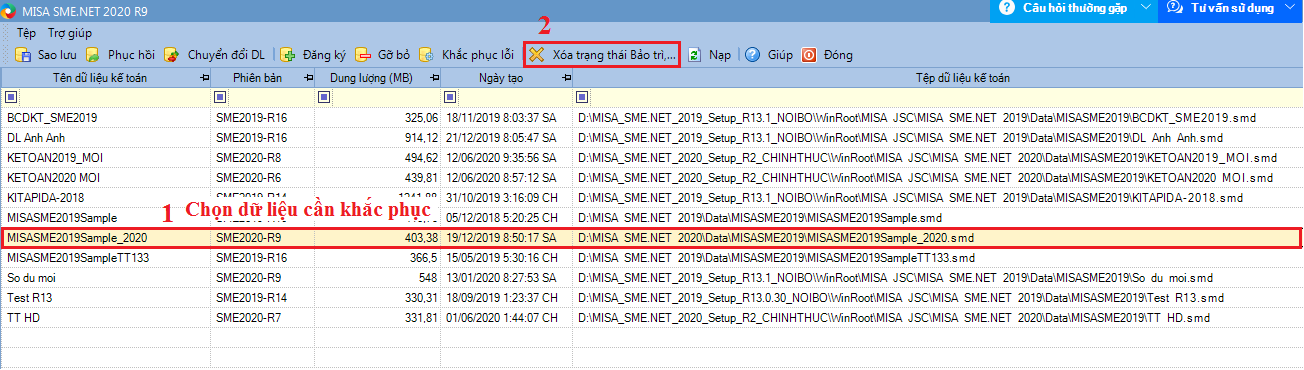The image size is (1304, 370).
Task: Open the Tệp menu
Action: (26, 33)
